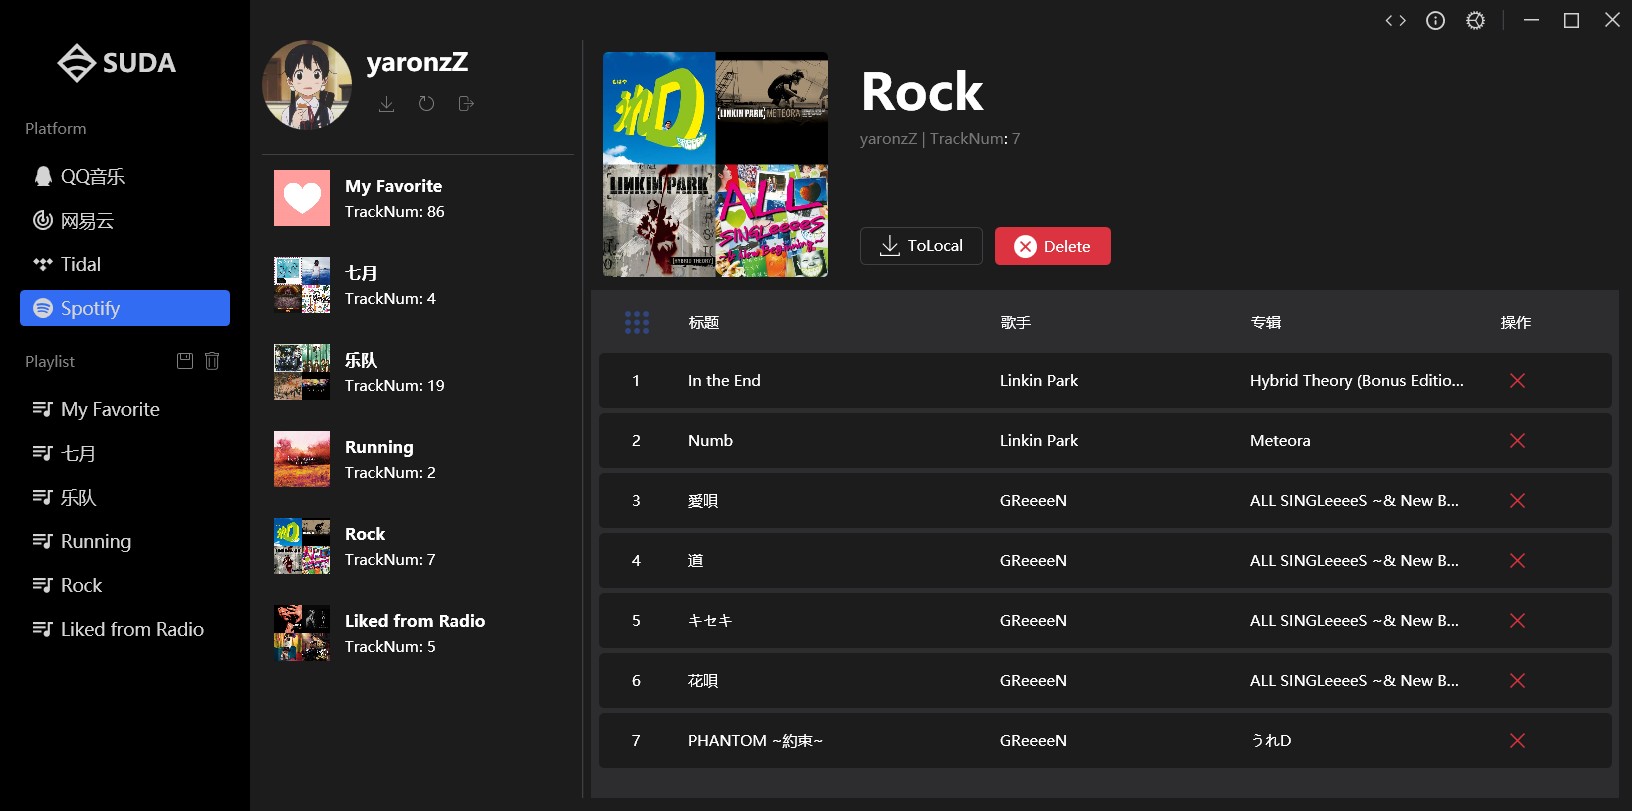Image resolution: width=1632 pixels, height=811 pixels.
Task: Select the 道 track title
Action: point(696,560)
